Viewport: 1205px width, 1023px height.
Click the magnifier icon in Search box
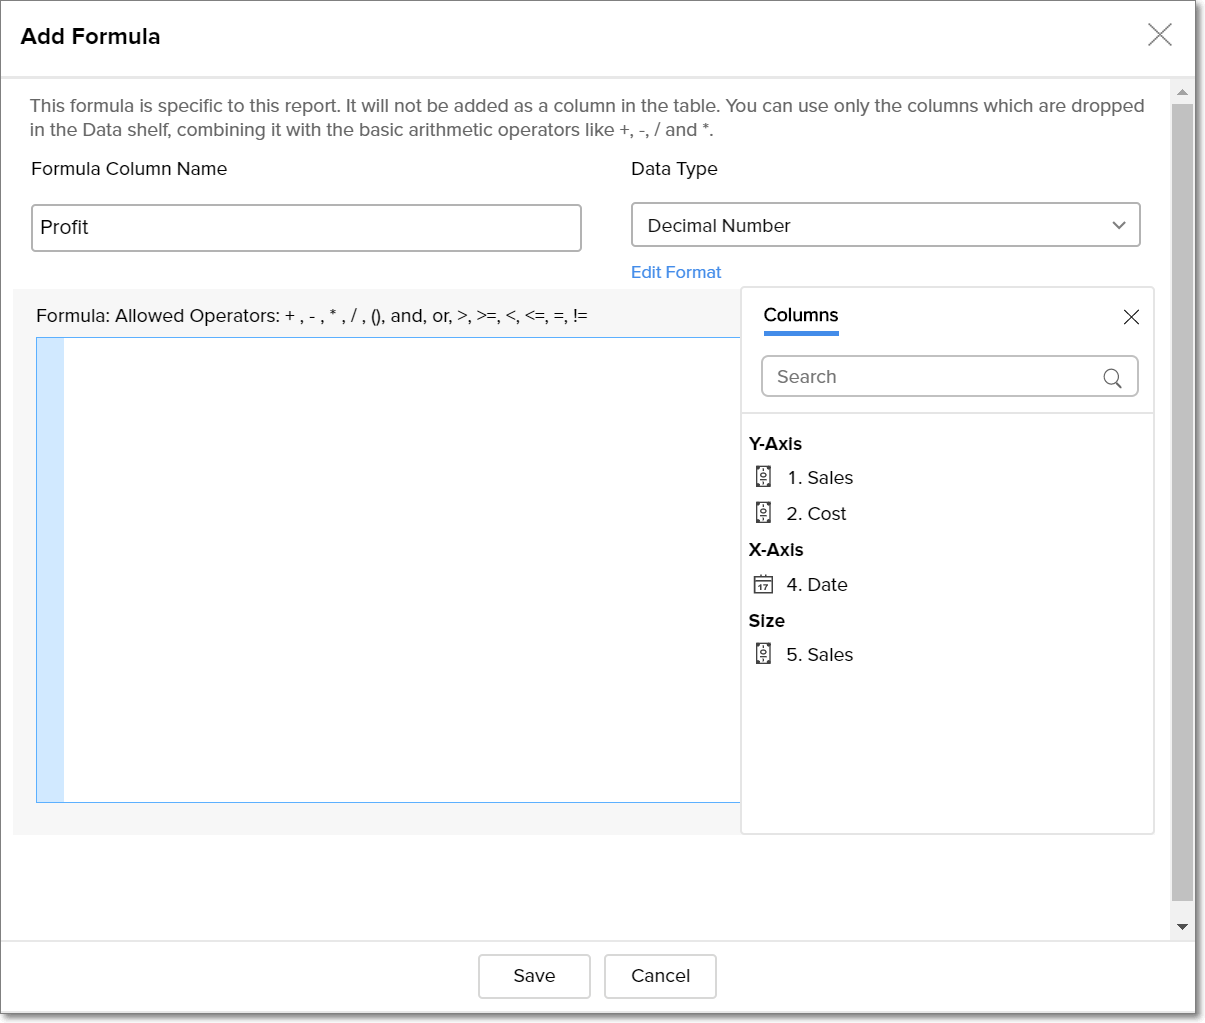pyautogui.click(x=1112, y=377)
